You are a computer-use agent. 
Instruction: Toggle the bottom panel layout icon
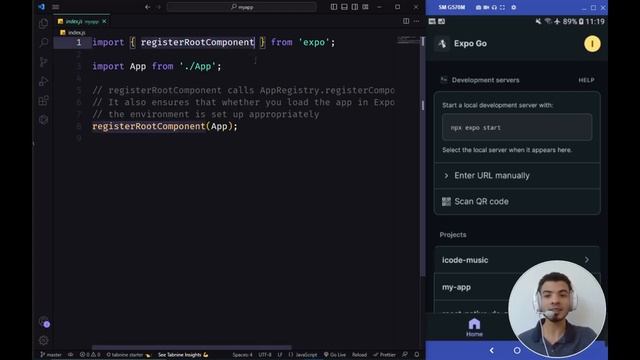click(x=344, y=7)
